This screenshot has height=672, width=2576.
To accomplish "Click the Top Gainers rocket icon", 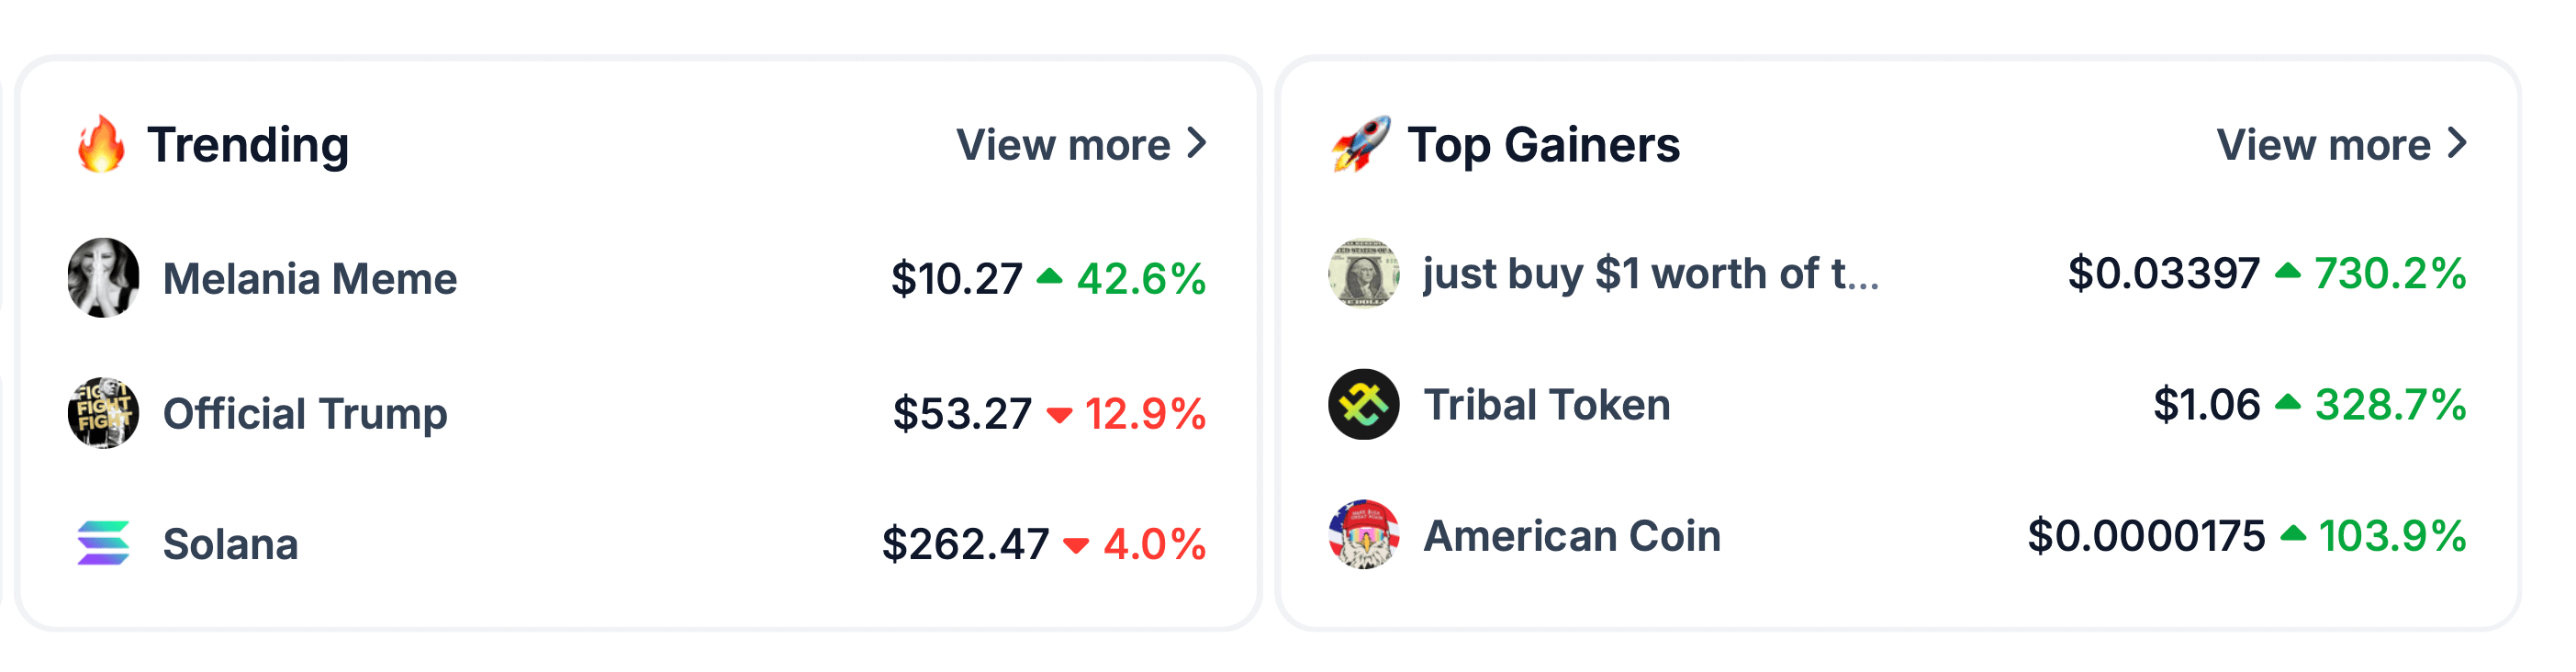I will (1361, 144).
